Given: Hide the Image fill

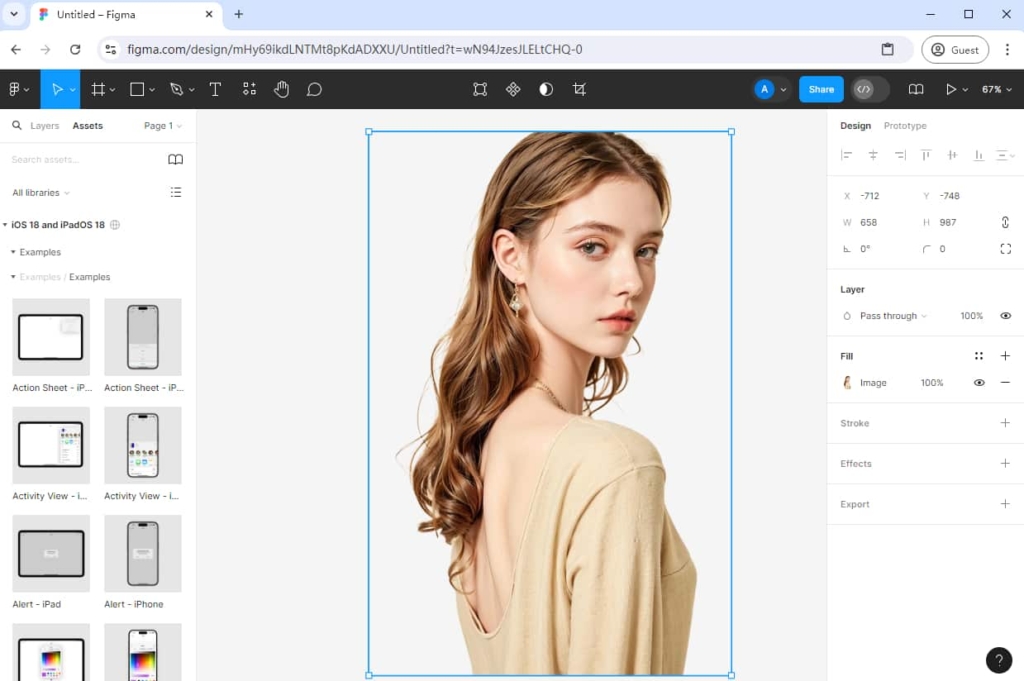Looking at the screenshot, I should point(979,382).
